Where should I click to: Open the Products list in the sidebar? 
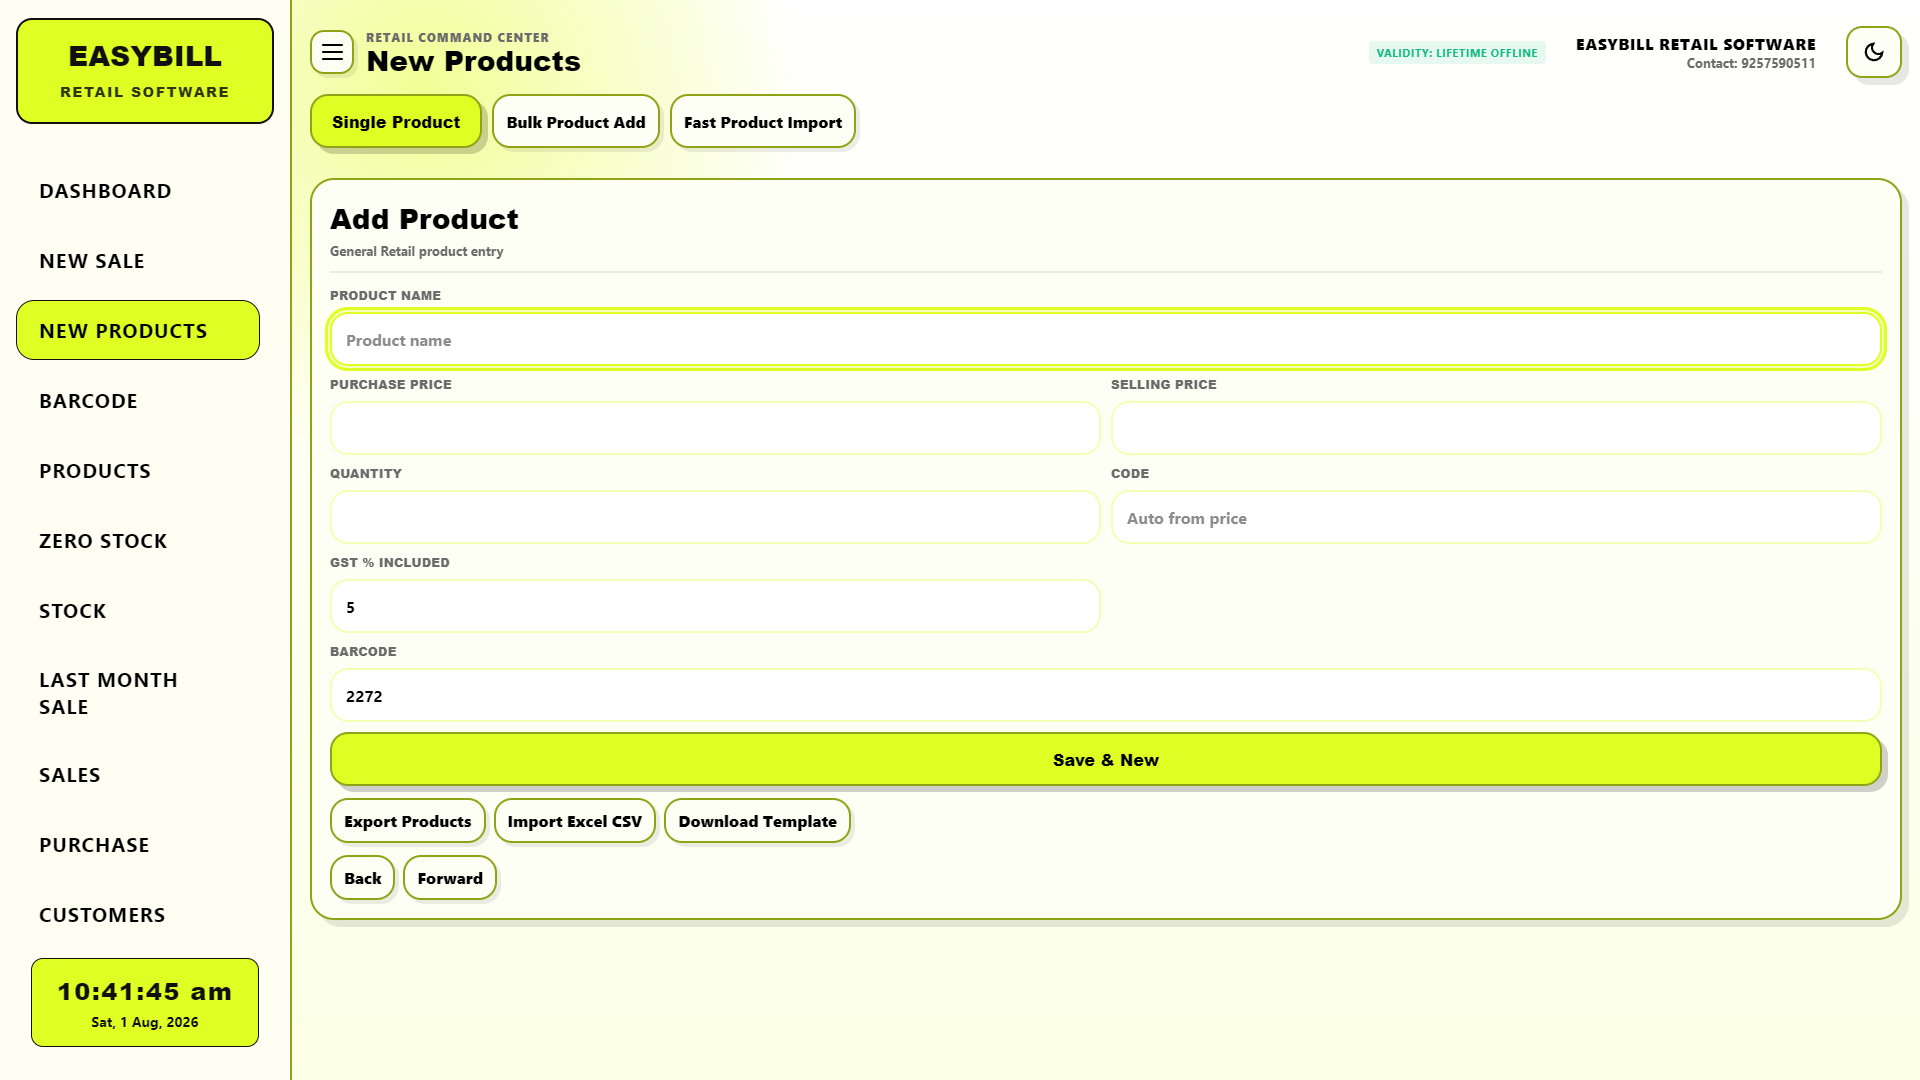click(138, 471)
